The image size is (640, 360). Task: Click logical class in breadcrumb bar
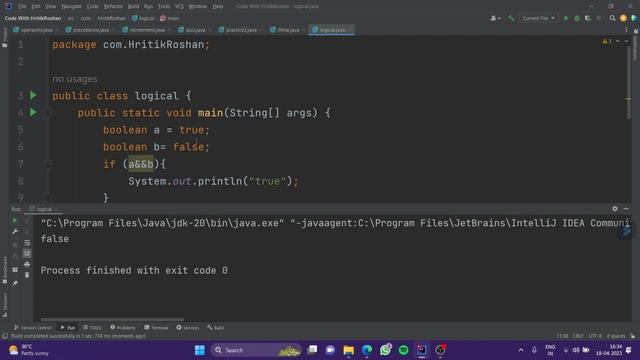(143, 18)
